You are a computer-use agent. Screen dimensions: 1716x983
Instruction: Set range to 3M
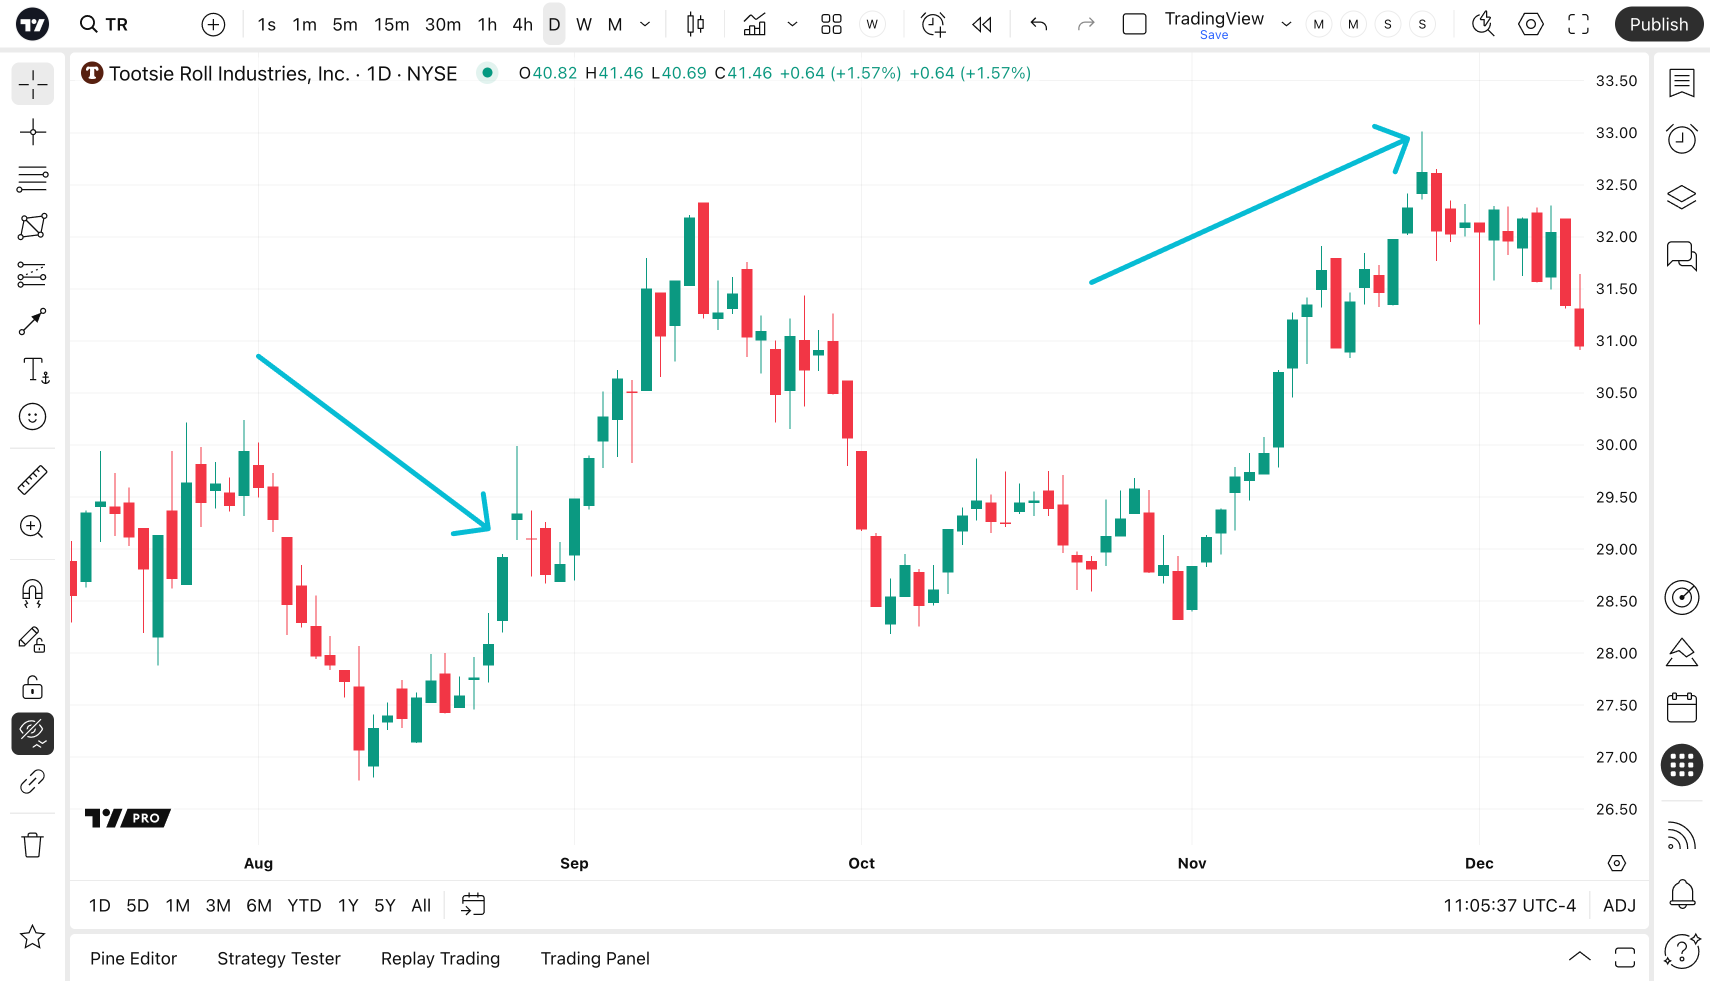click(218, 905)
